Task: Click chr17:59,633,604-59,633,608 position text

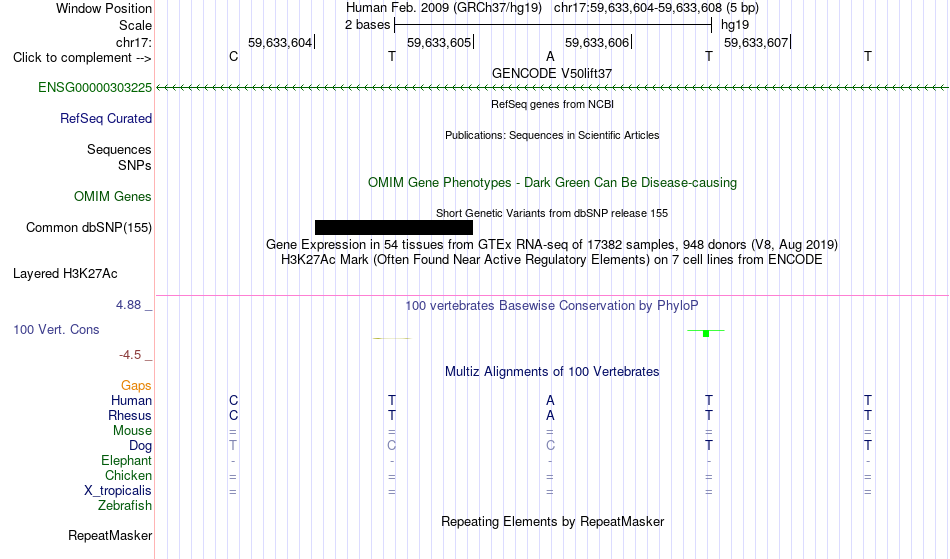Action: 638,8
